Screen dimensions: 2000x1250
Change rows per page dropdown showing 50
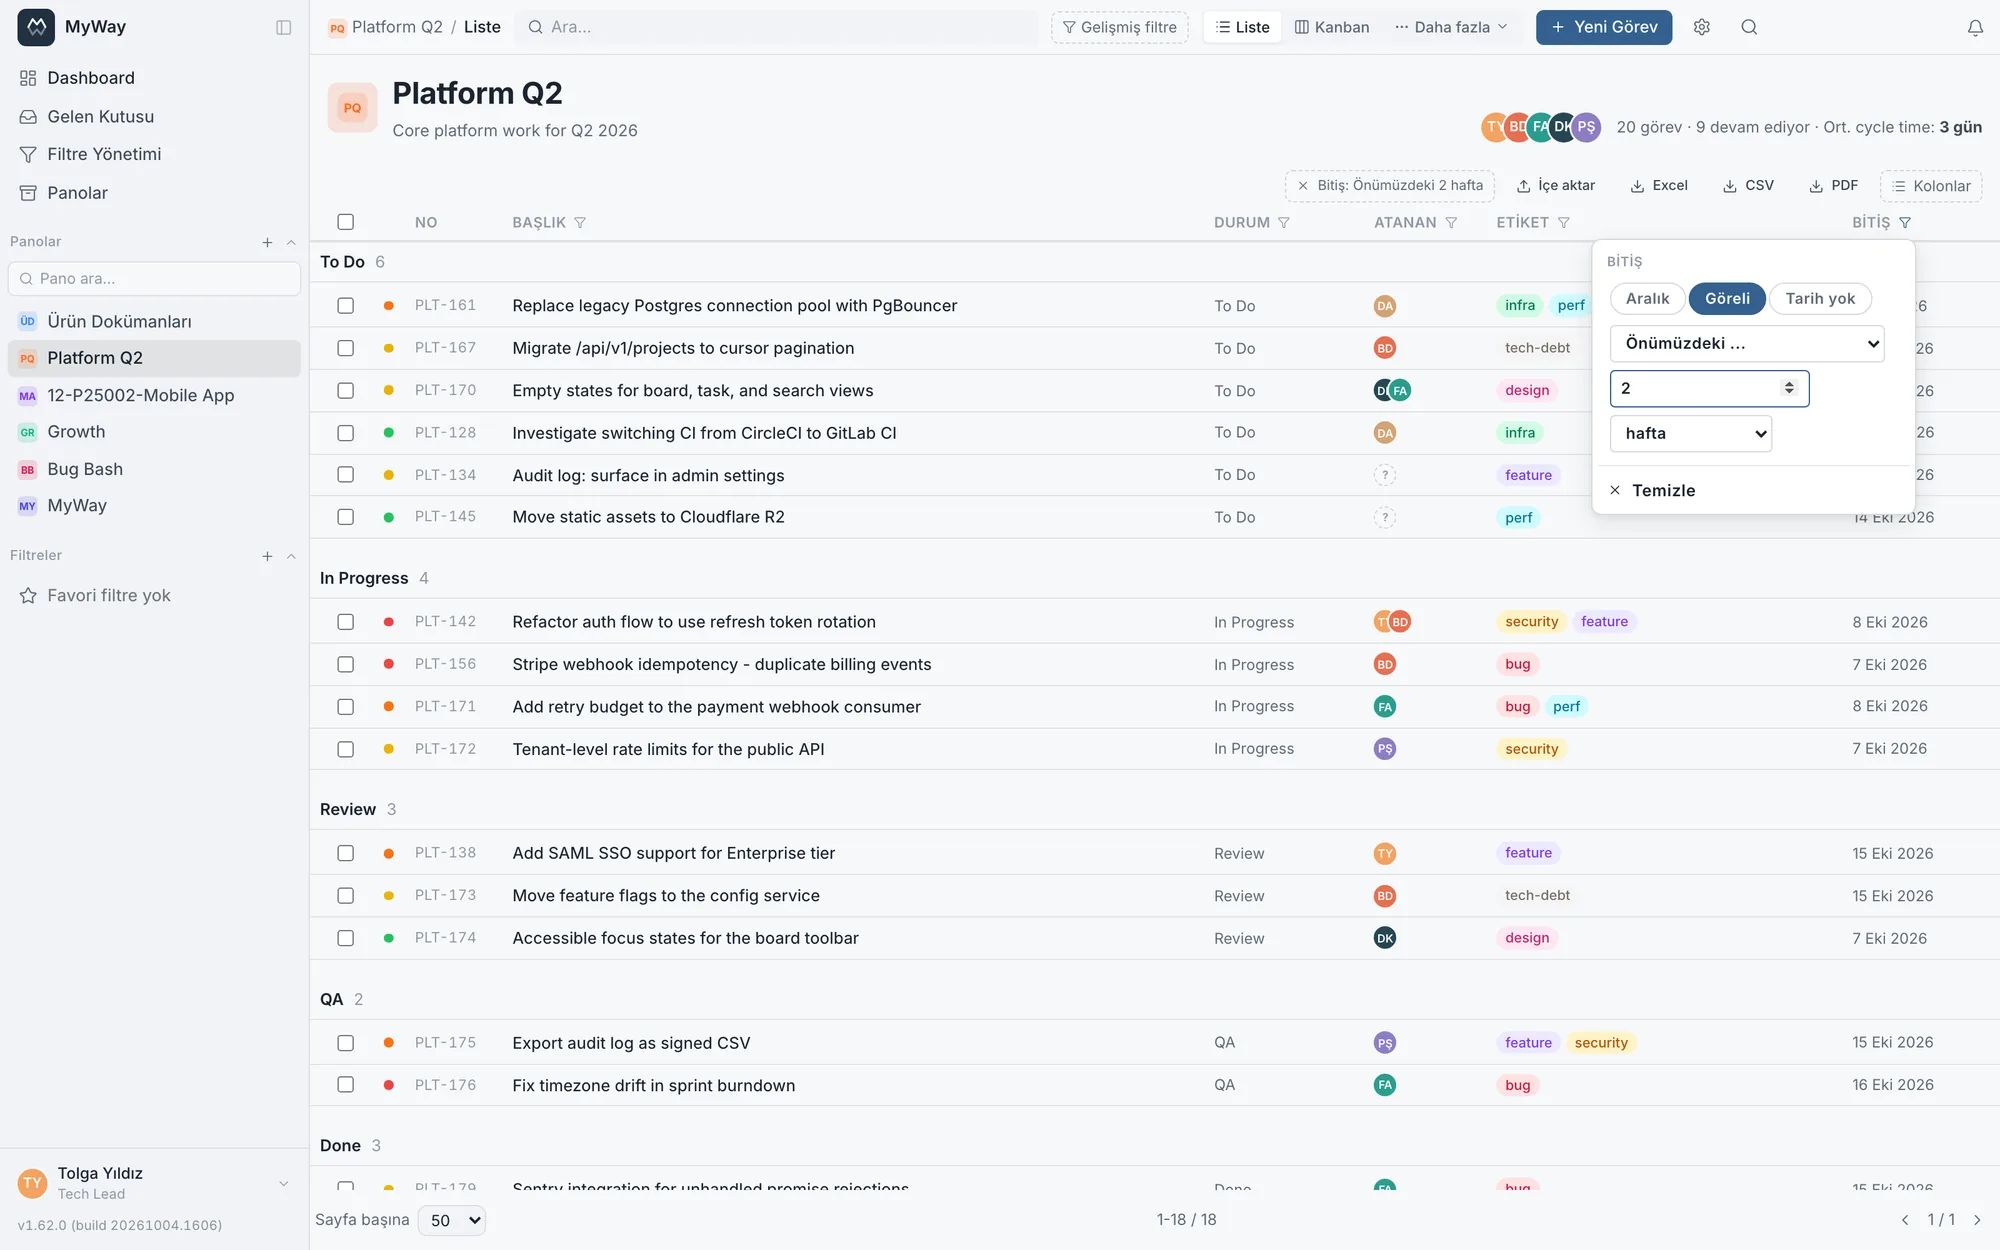pos(451,1220)
